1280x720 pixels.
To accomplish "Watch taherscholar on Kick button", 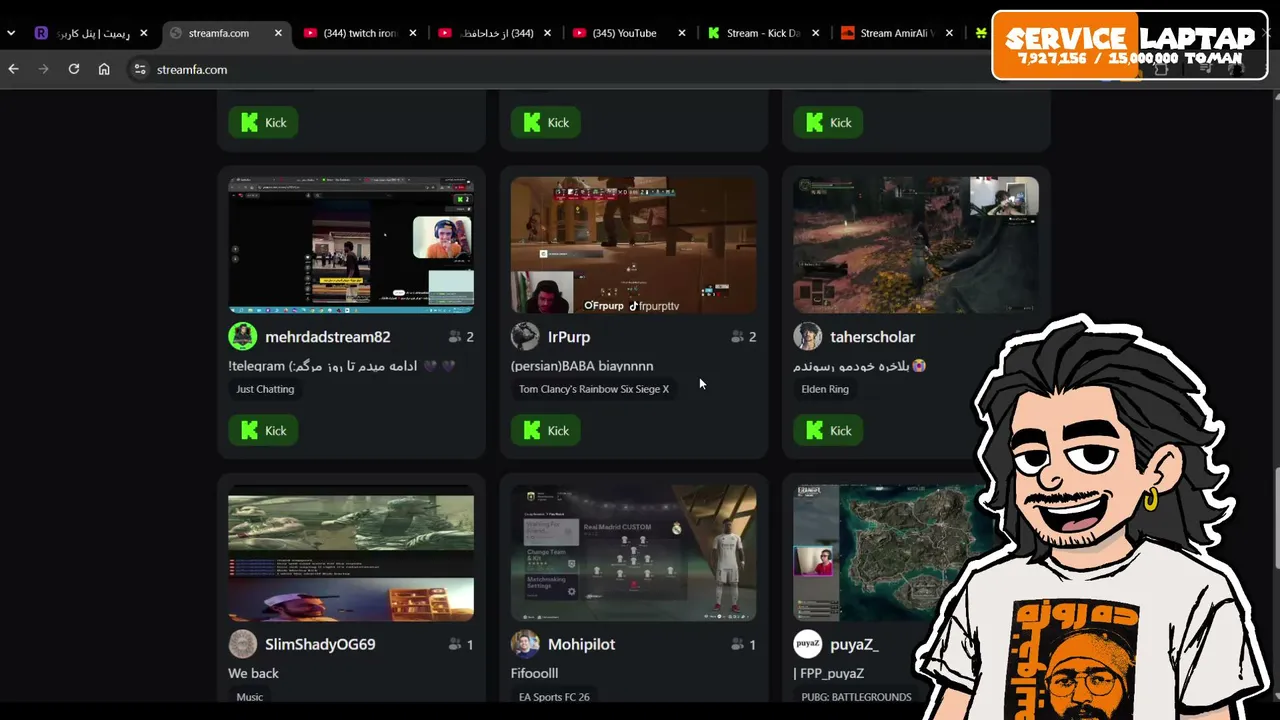I will coord(828,430).
